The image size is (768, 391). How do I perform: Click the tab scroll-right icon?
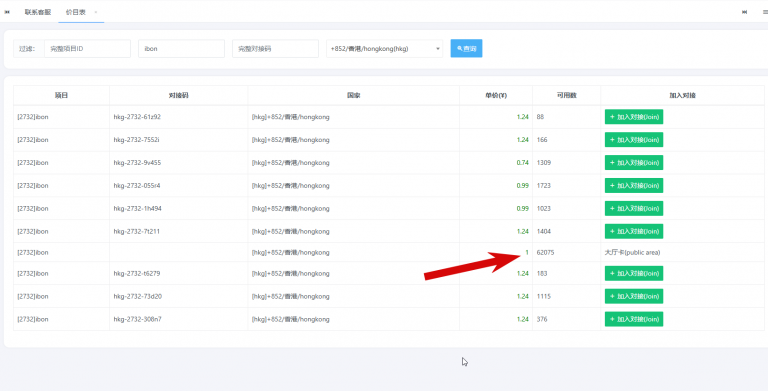[x=744, y=12]
